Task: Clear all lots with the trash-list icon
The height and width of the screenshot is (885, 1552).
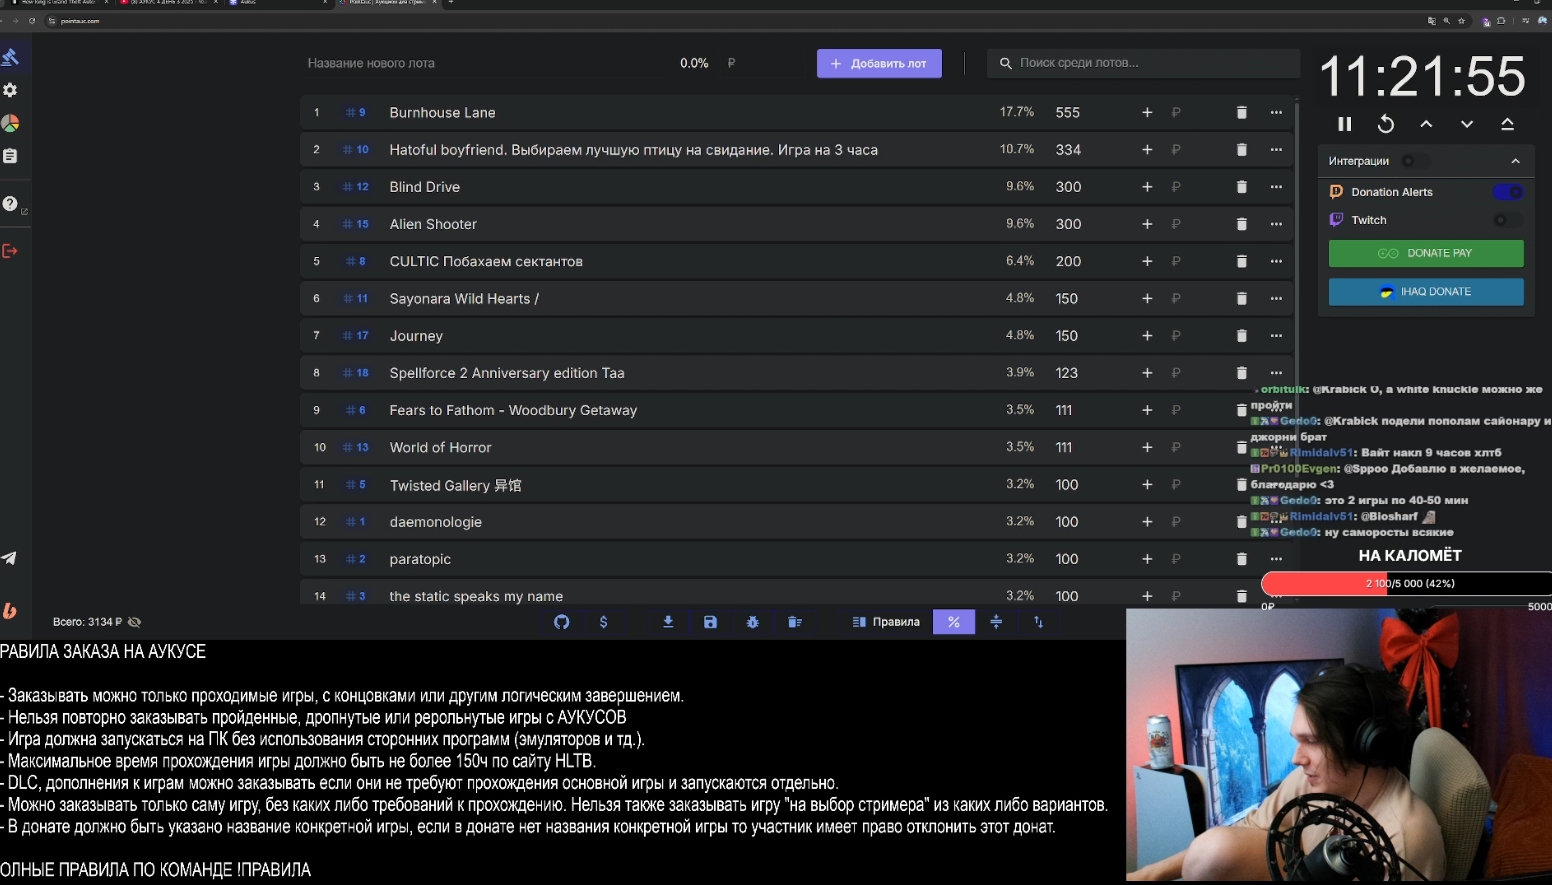Action: 795,622
